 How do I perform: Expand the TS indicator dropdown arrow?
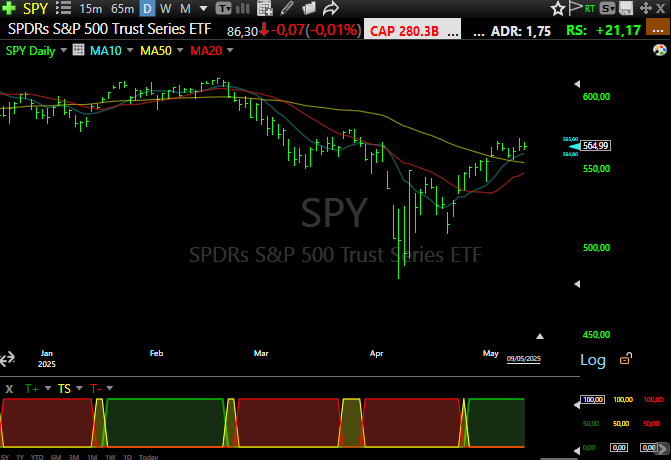coord(79,388)
